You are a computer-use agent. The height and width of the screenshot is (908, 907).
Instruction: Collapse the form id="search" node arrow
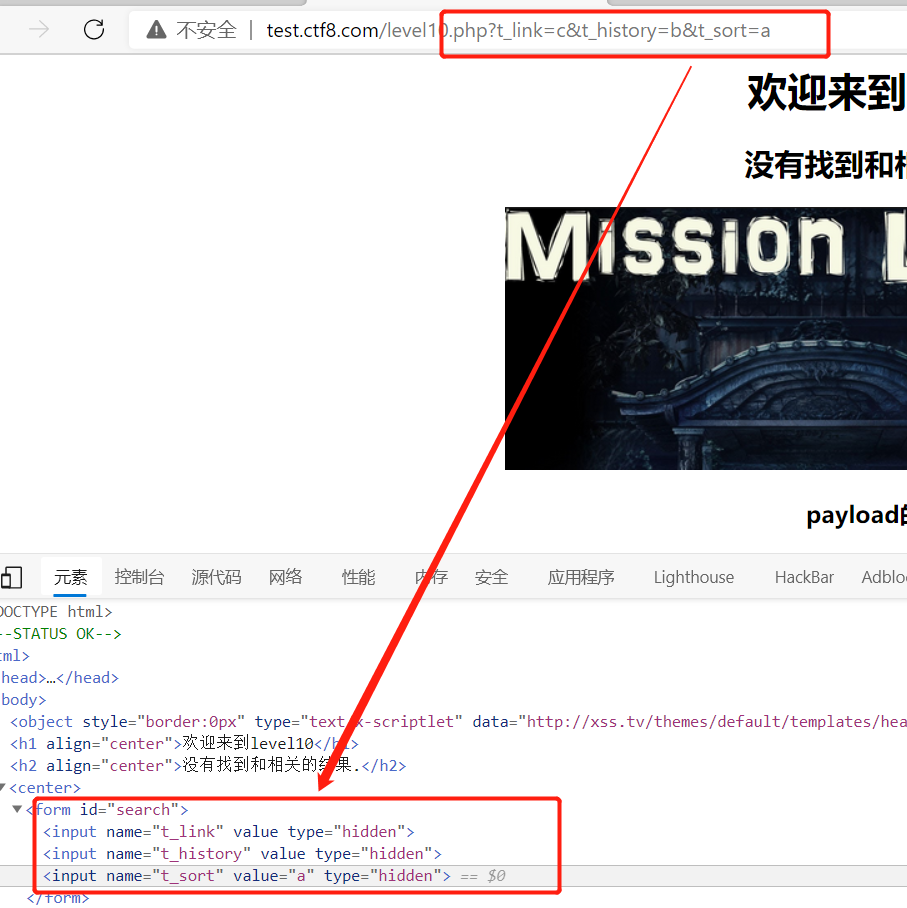click(17, 809)
